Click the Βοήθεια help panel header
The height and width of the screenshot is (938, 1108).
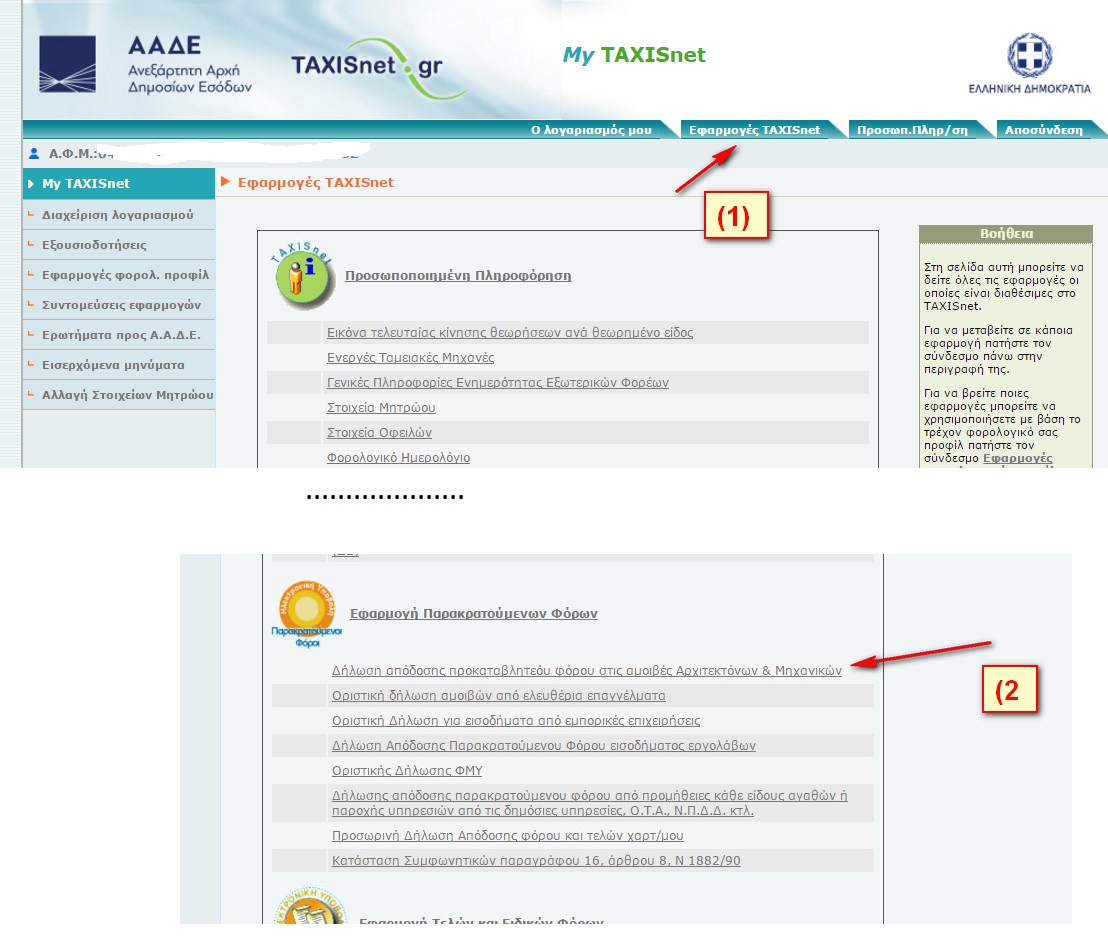(1006, 233)
